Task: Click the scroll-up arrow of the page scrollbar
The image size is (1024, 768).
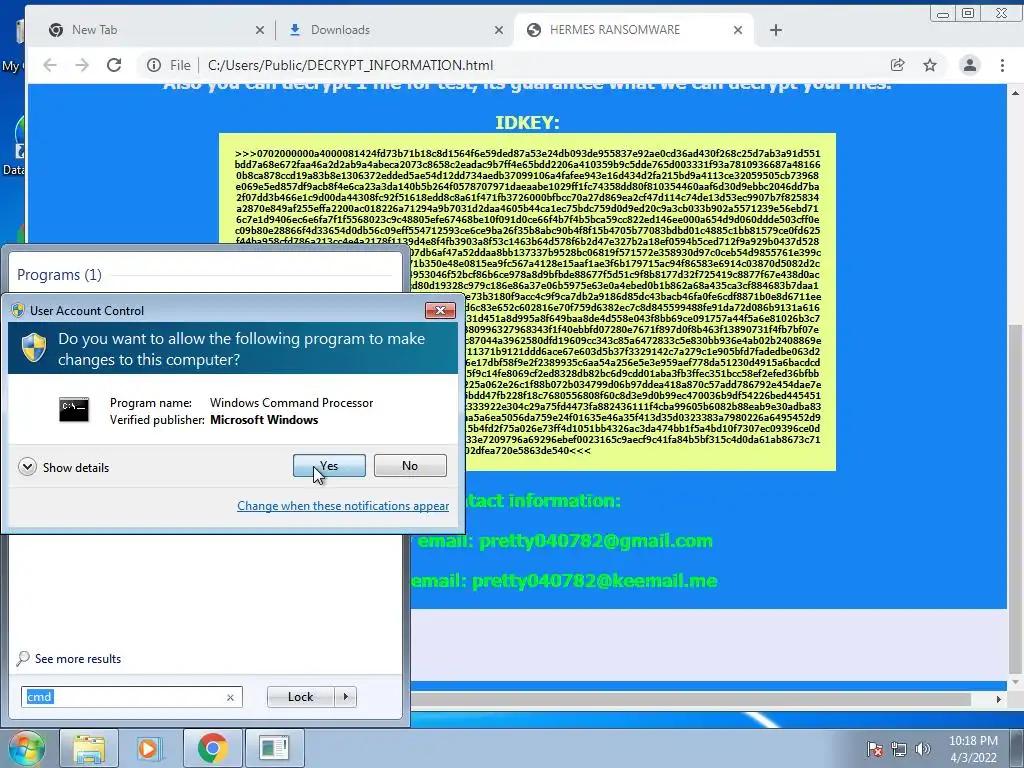Action: pyautogui.click(x=1015, y=93)
